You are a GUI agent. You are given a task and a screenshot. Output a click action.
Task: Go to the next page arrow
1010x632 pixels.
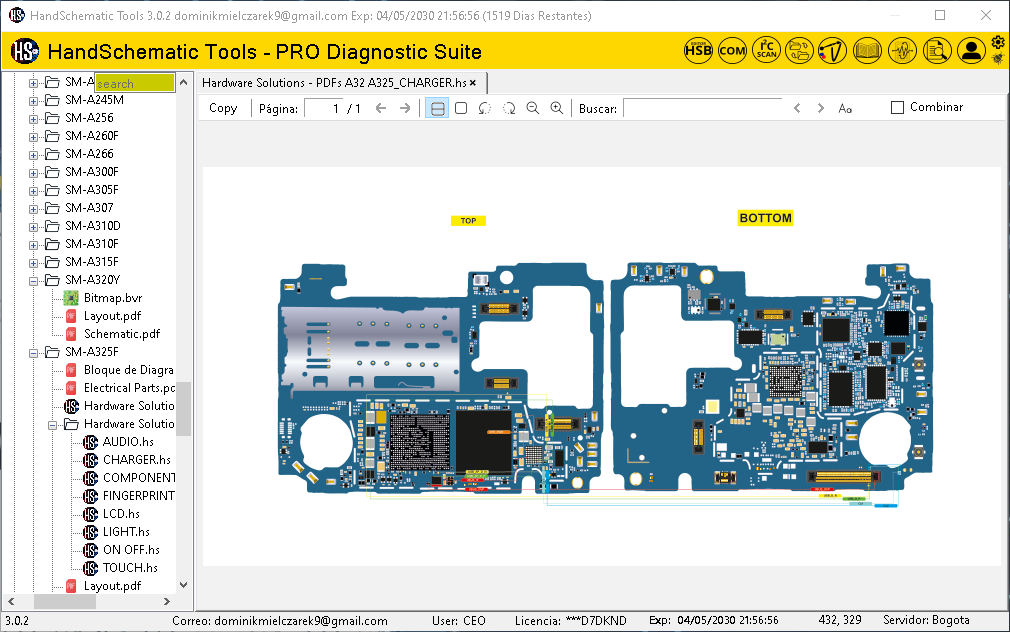pos(405,108)
